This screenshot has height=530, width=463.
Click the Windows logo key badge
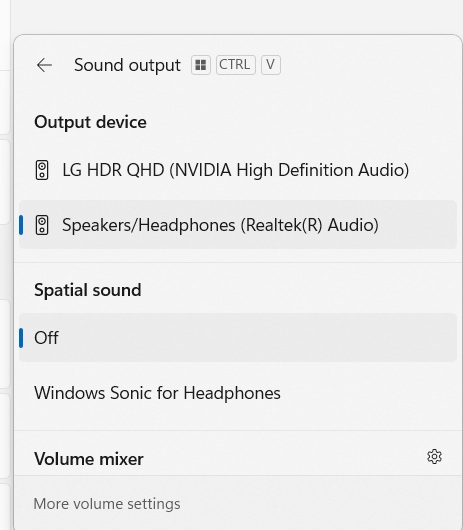201,65
